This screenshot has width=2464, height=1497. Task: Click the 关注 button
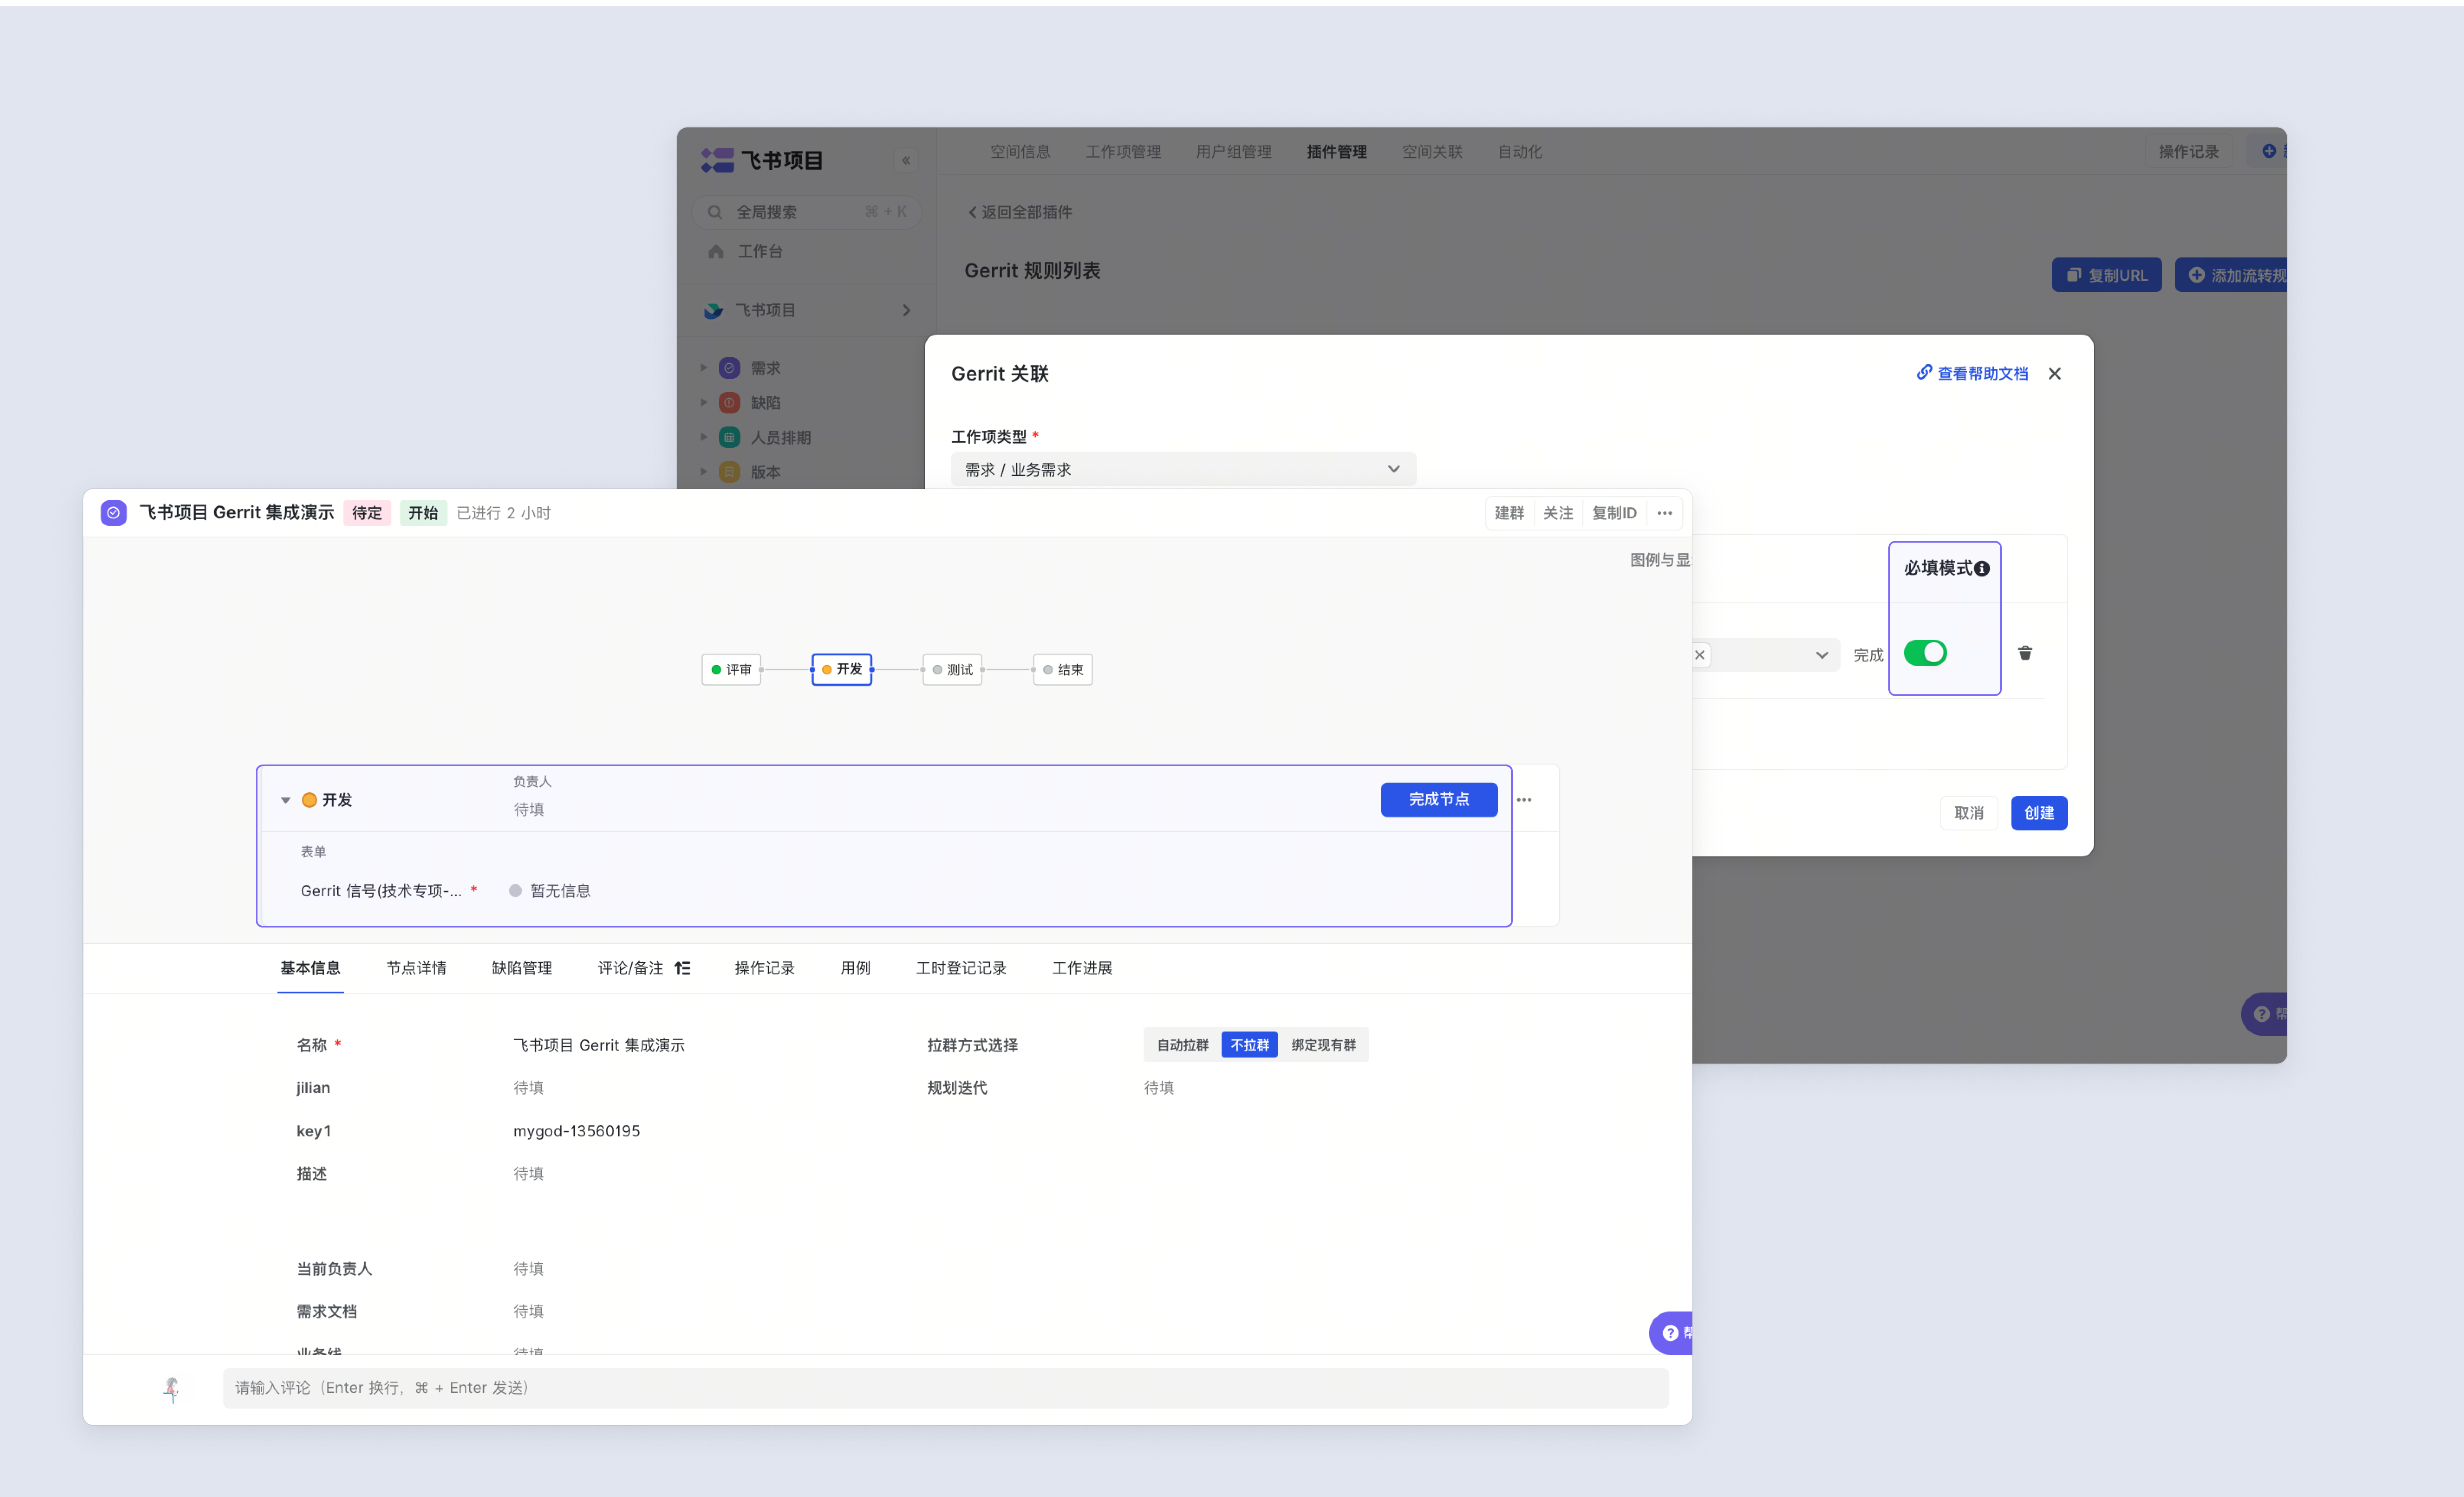click(x=1558, y=513)
